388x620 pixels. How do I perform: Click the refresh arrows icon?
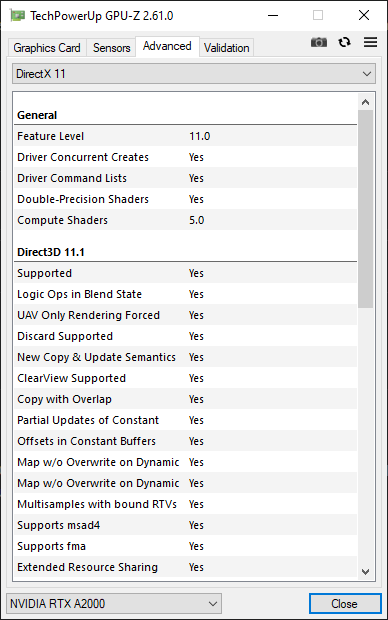tap(344, 42)
